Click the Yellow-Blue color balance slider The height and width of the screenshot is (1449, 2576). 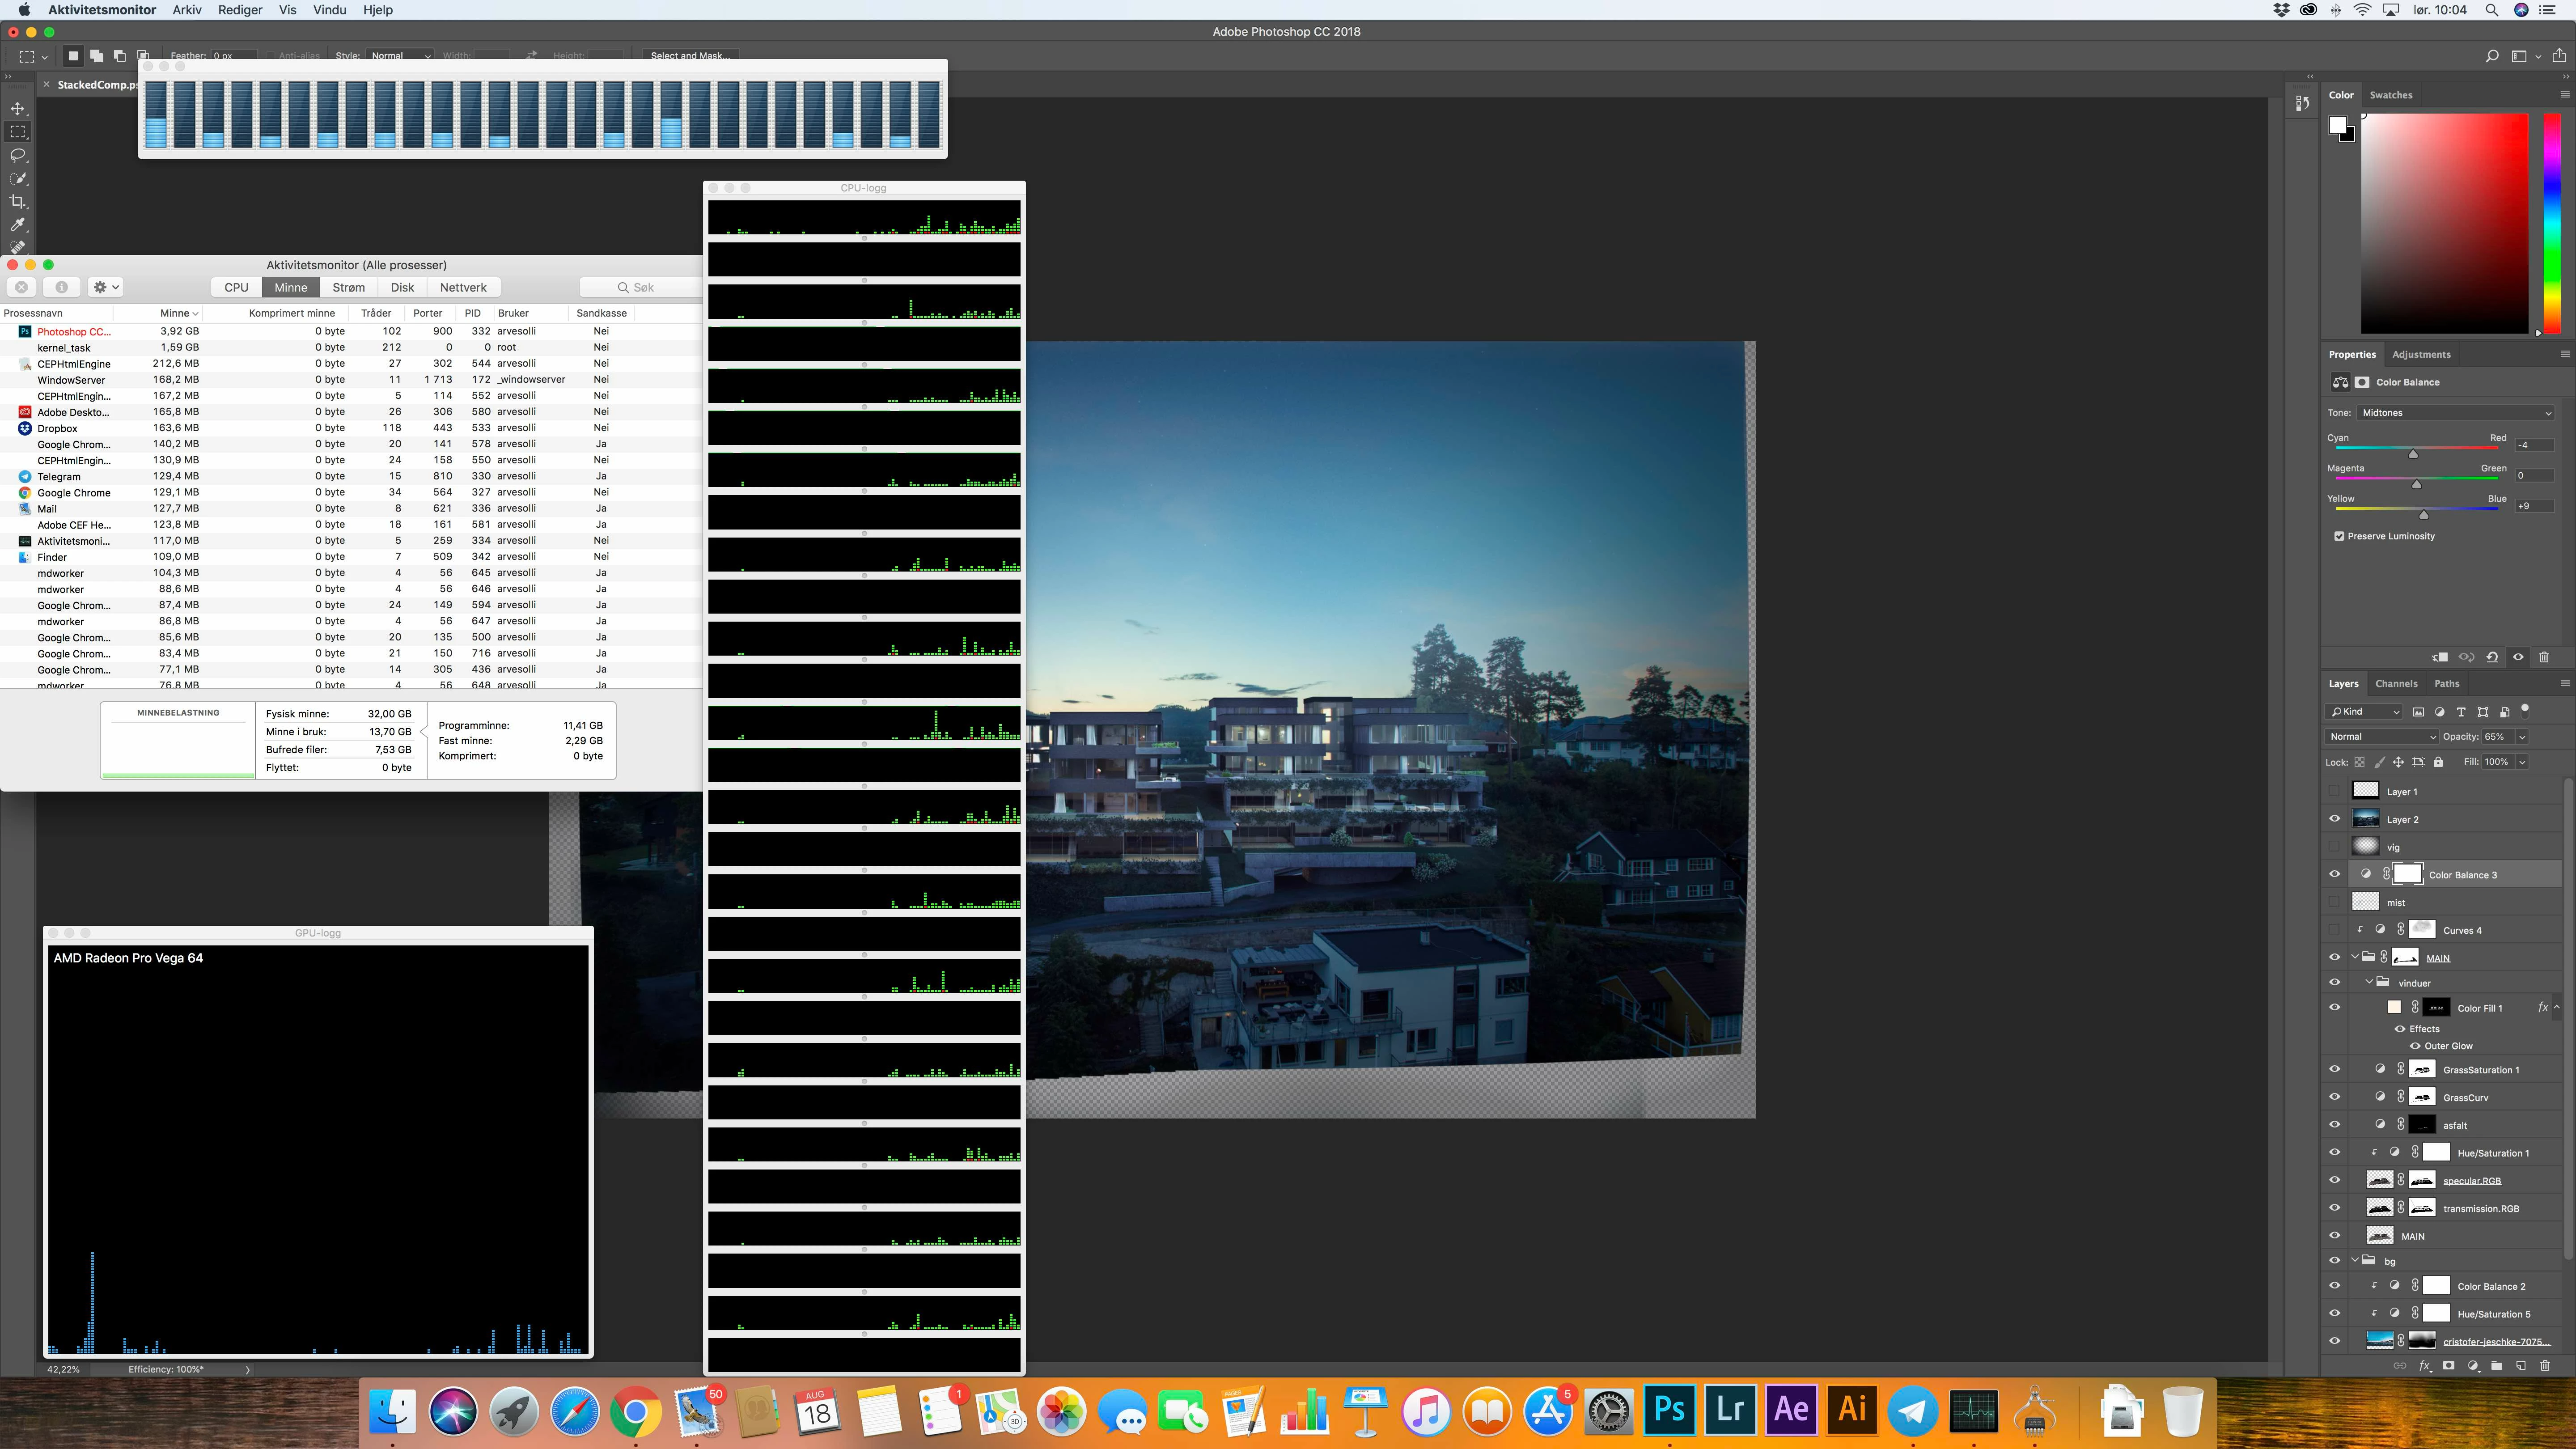pyautogui.click(x=2423, y=513)
